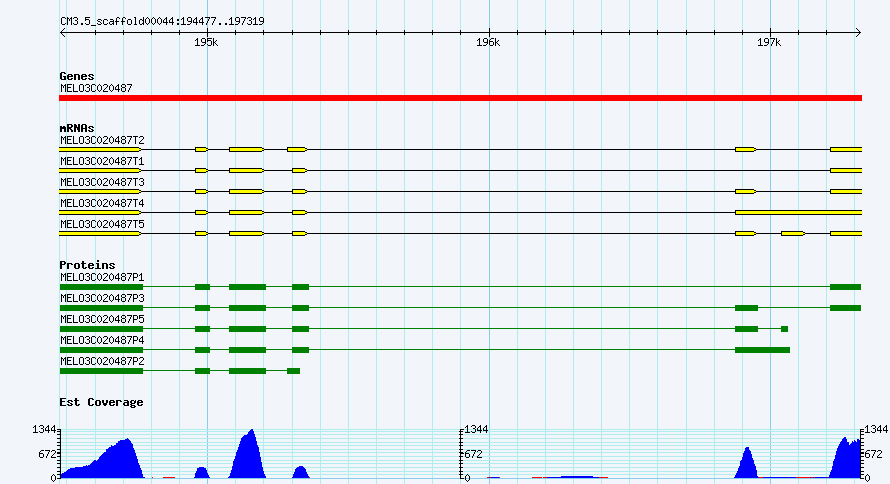This screenshot has width=890, height=484.
Task: Select the MELO3C020487P4 protein label
Action: [x=102, y=340]
